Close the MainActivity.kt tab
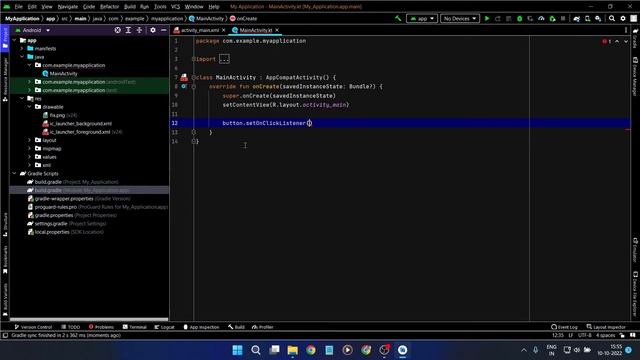The width and height of the screenshot is (640, 360). (x=277, y=30)
